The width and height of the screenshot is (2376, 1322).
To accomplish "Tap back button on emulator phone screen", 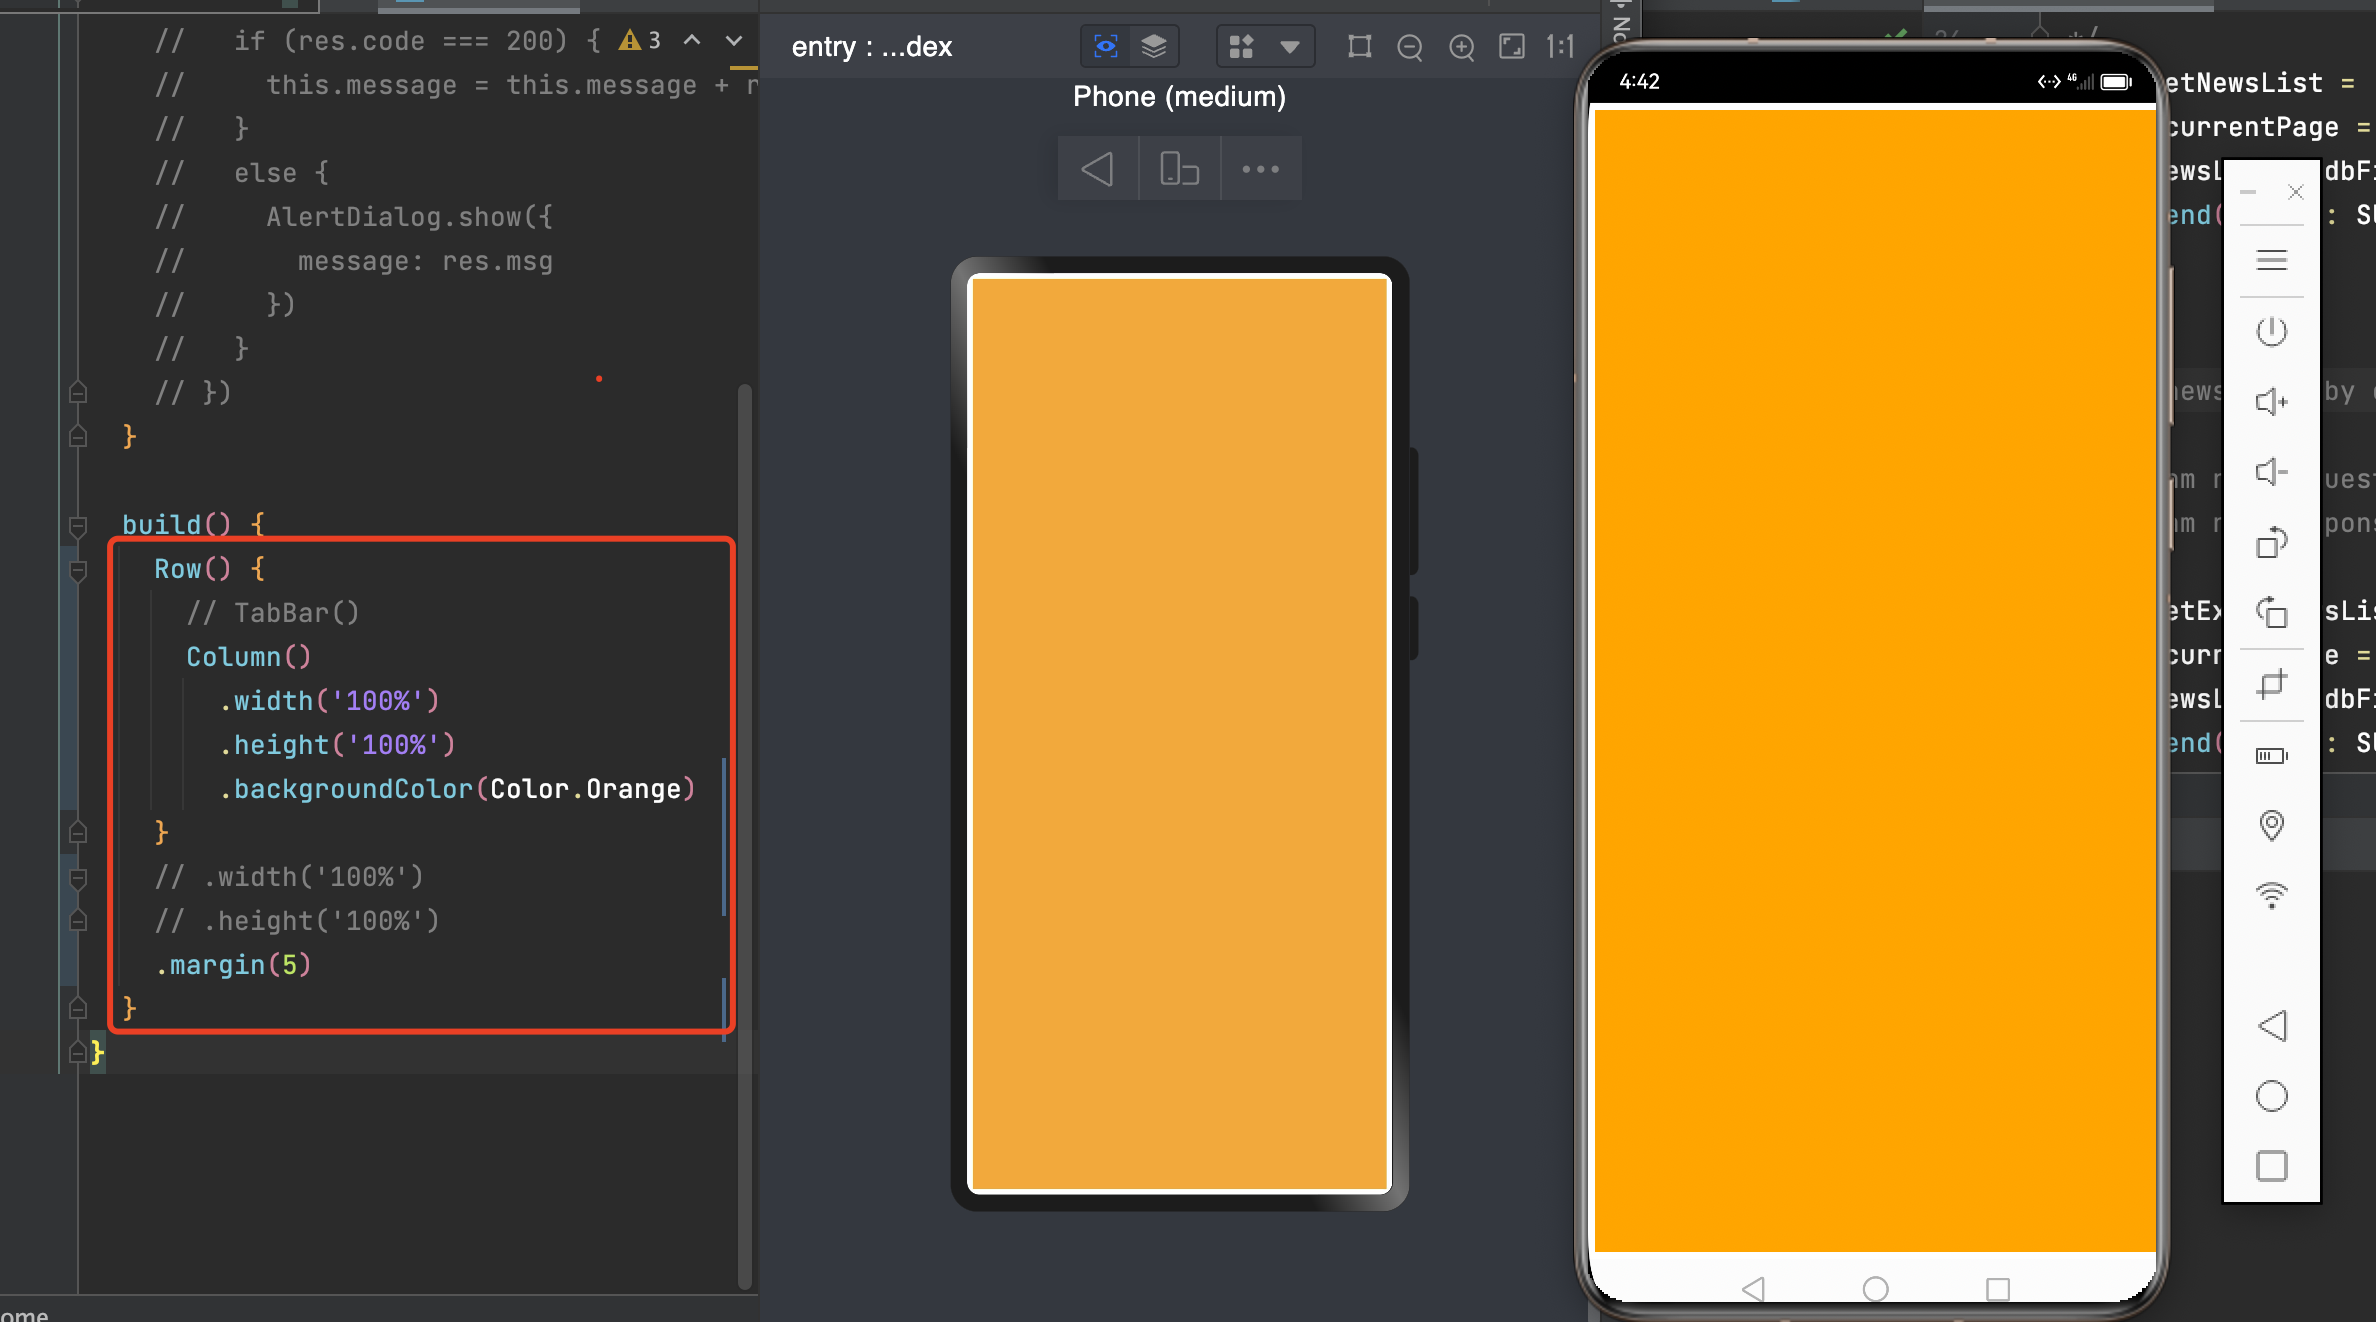I will point(1753,1288).
